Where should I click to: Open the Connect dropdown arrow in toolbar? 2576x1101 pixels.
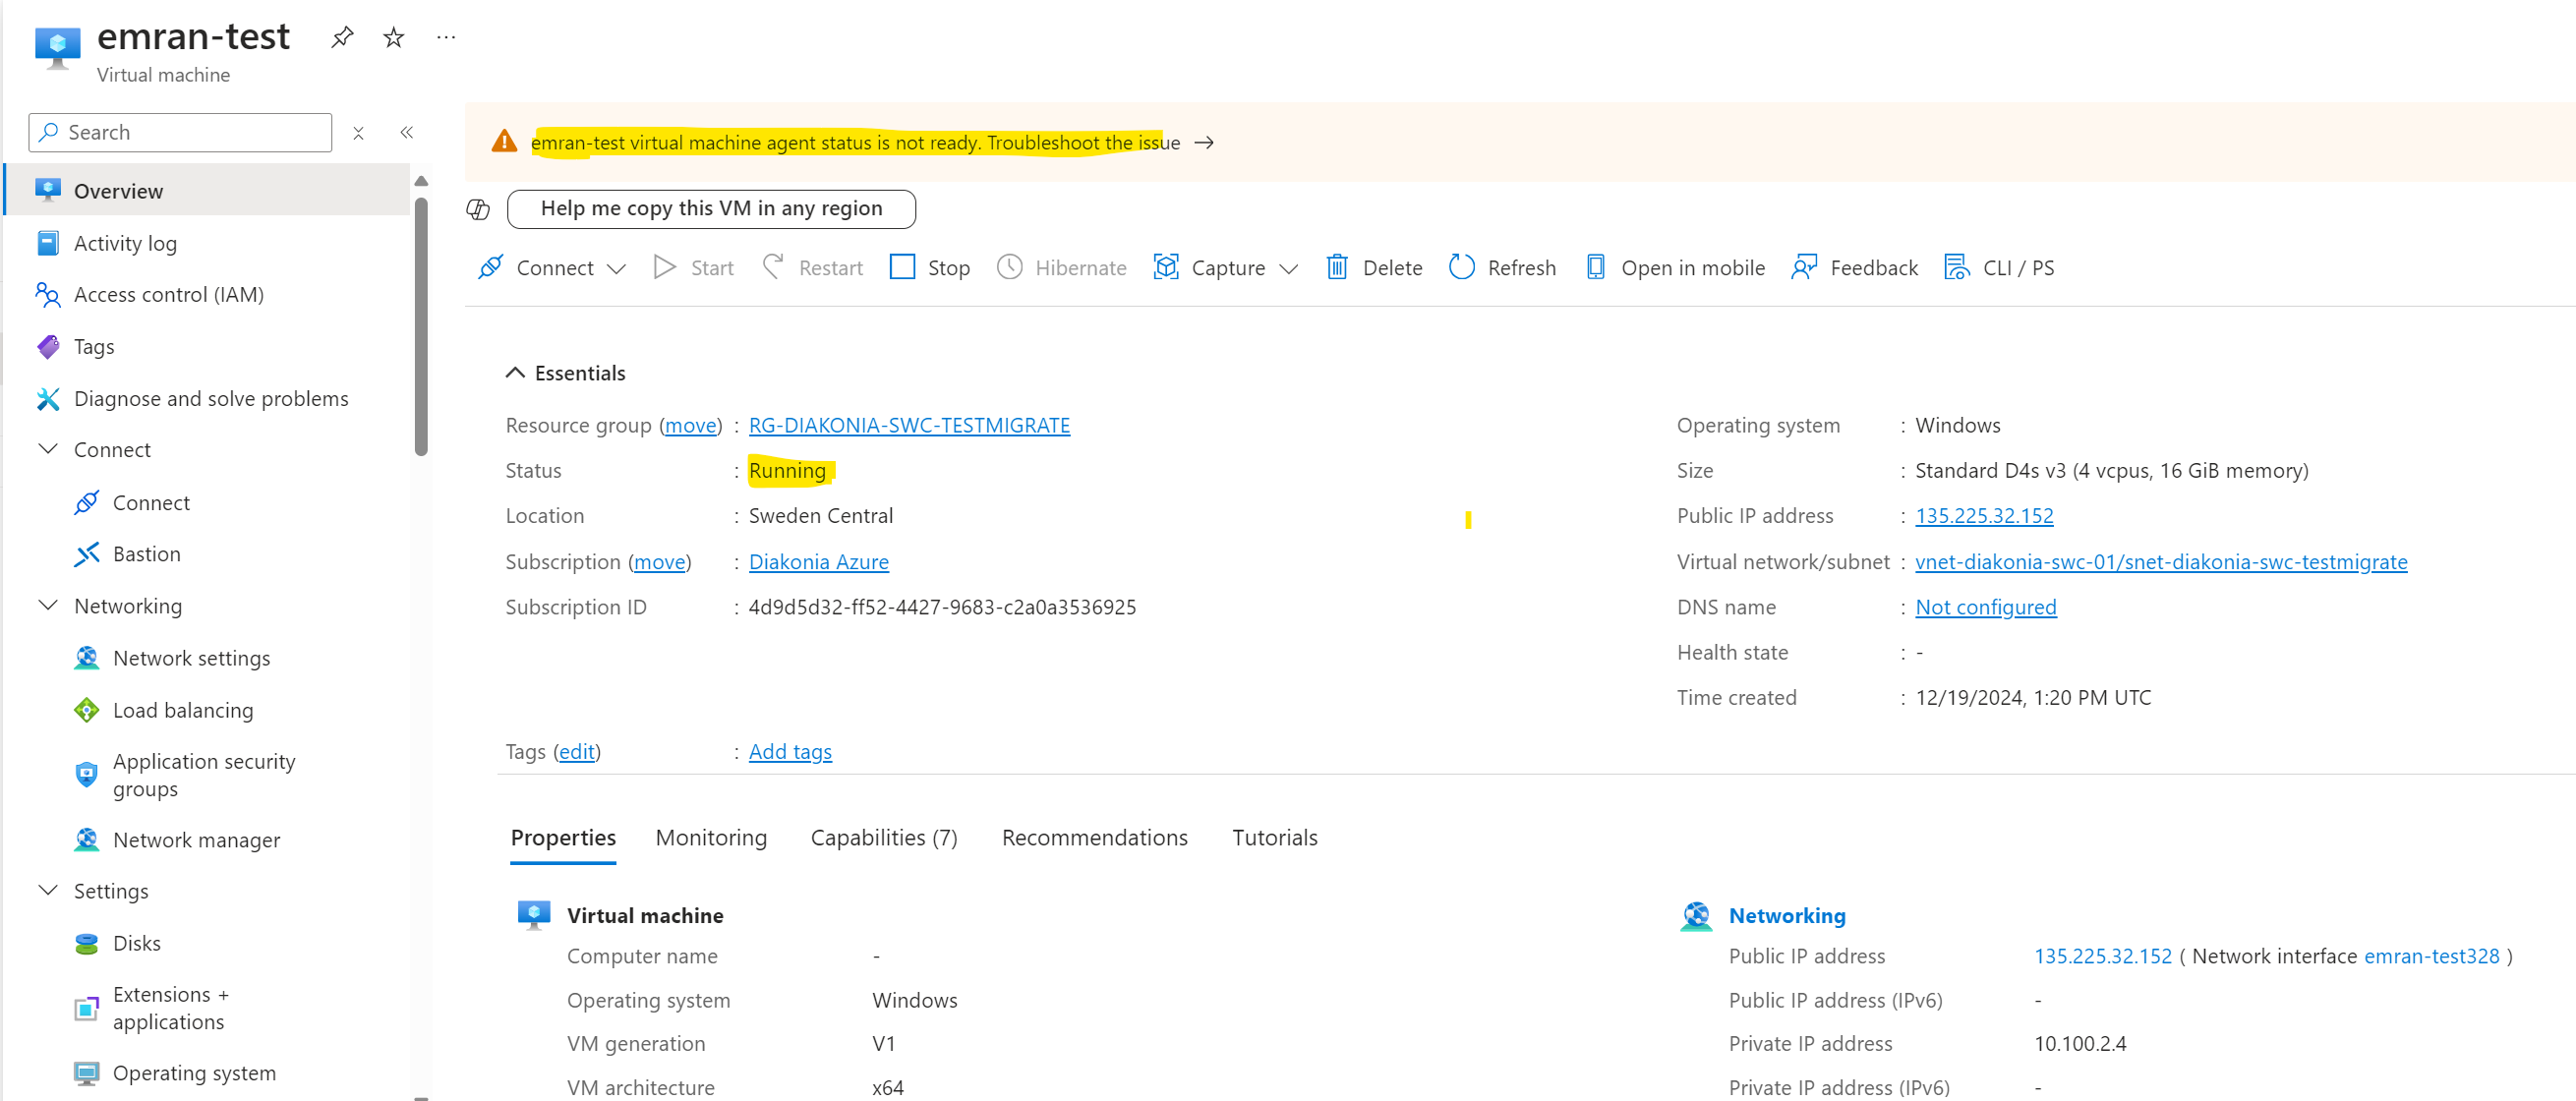click(x=617, y=268)
